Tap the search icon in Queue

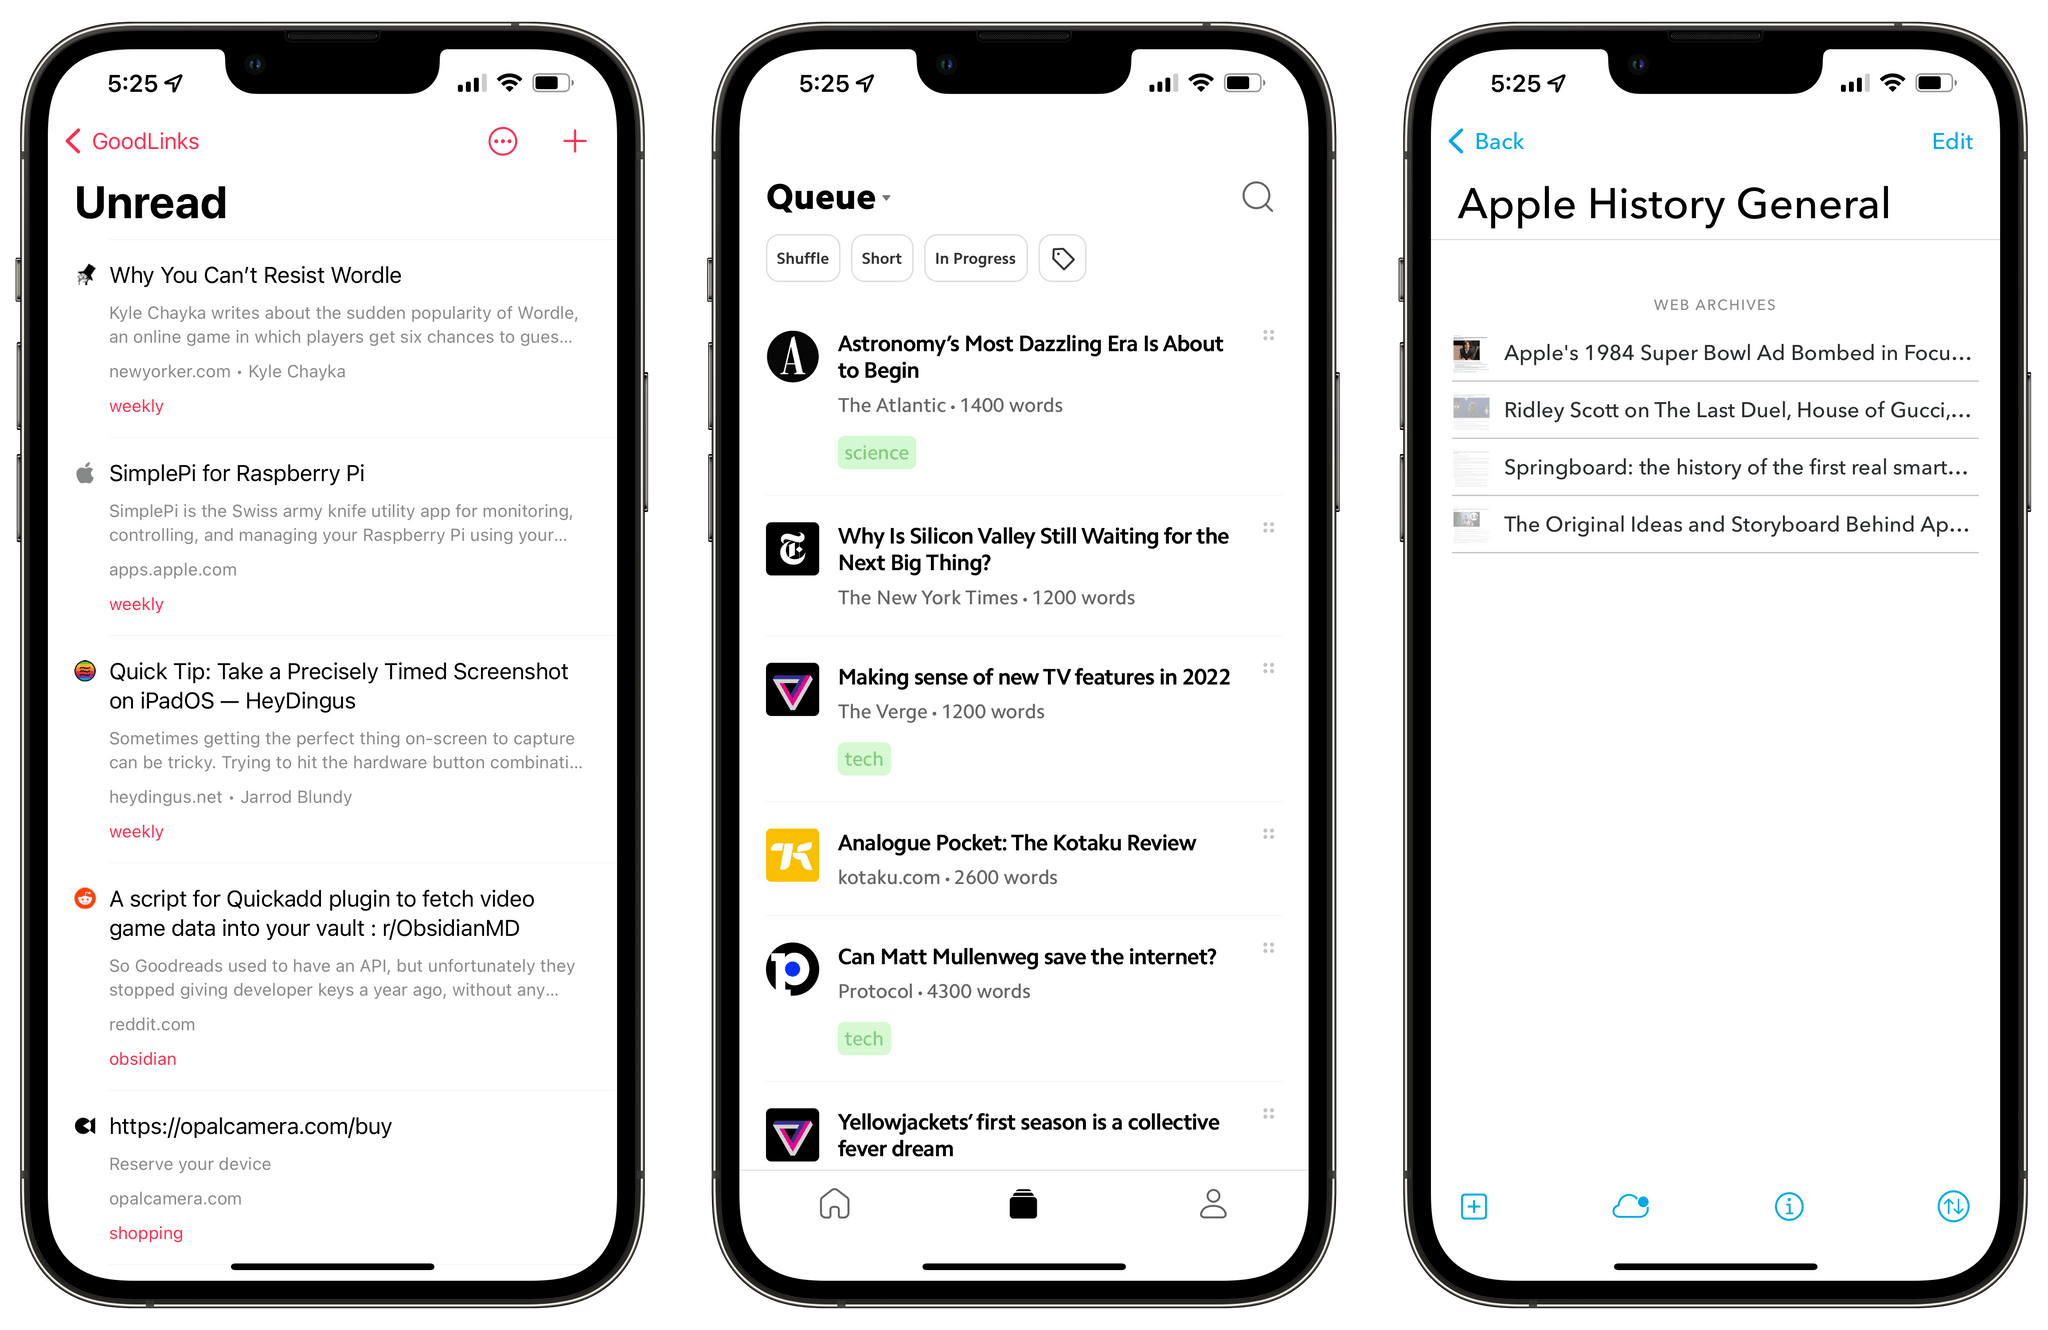tap(1258, 197)
